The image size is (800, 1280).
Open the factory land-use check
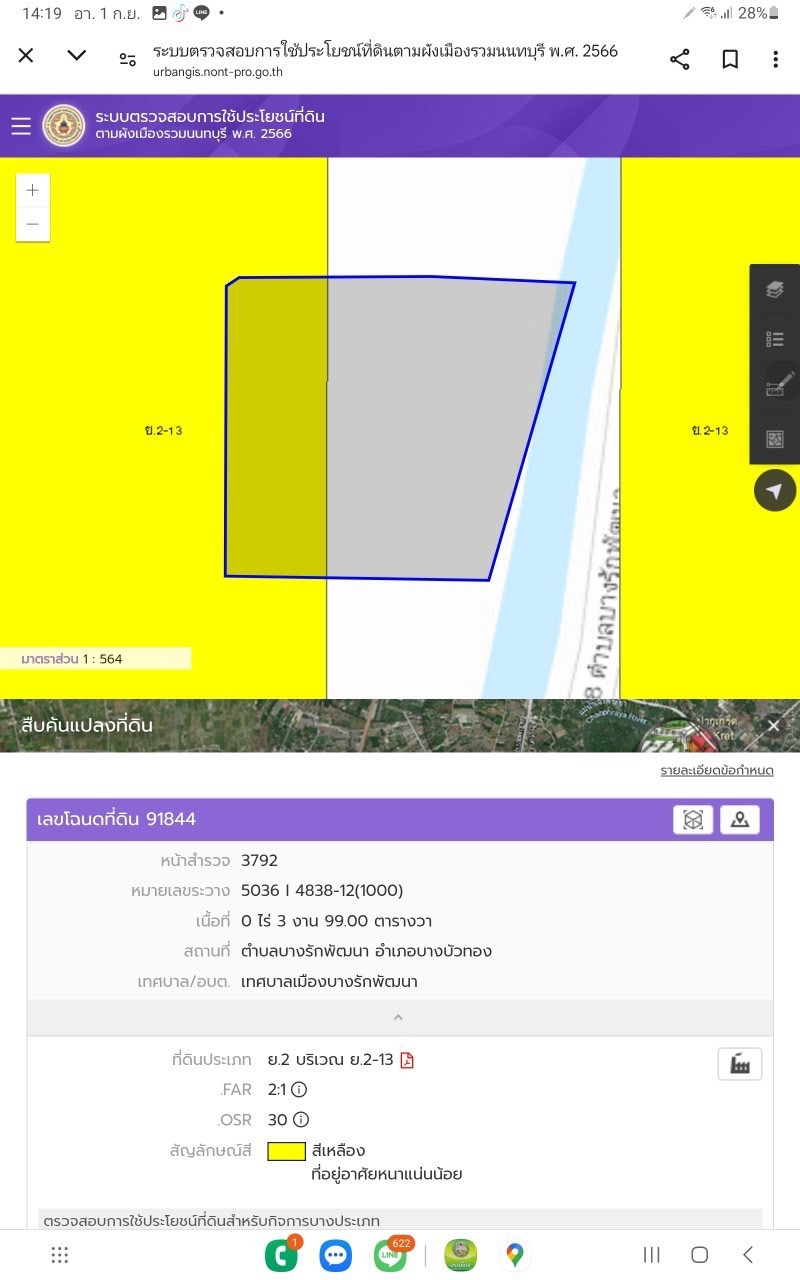[740, 1064]
